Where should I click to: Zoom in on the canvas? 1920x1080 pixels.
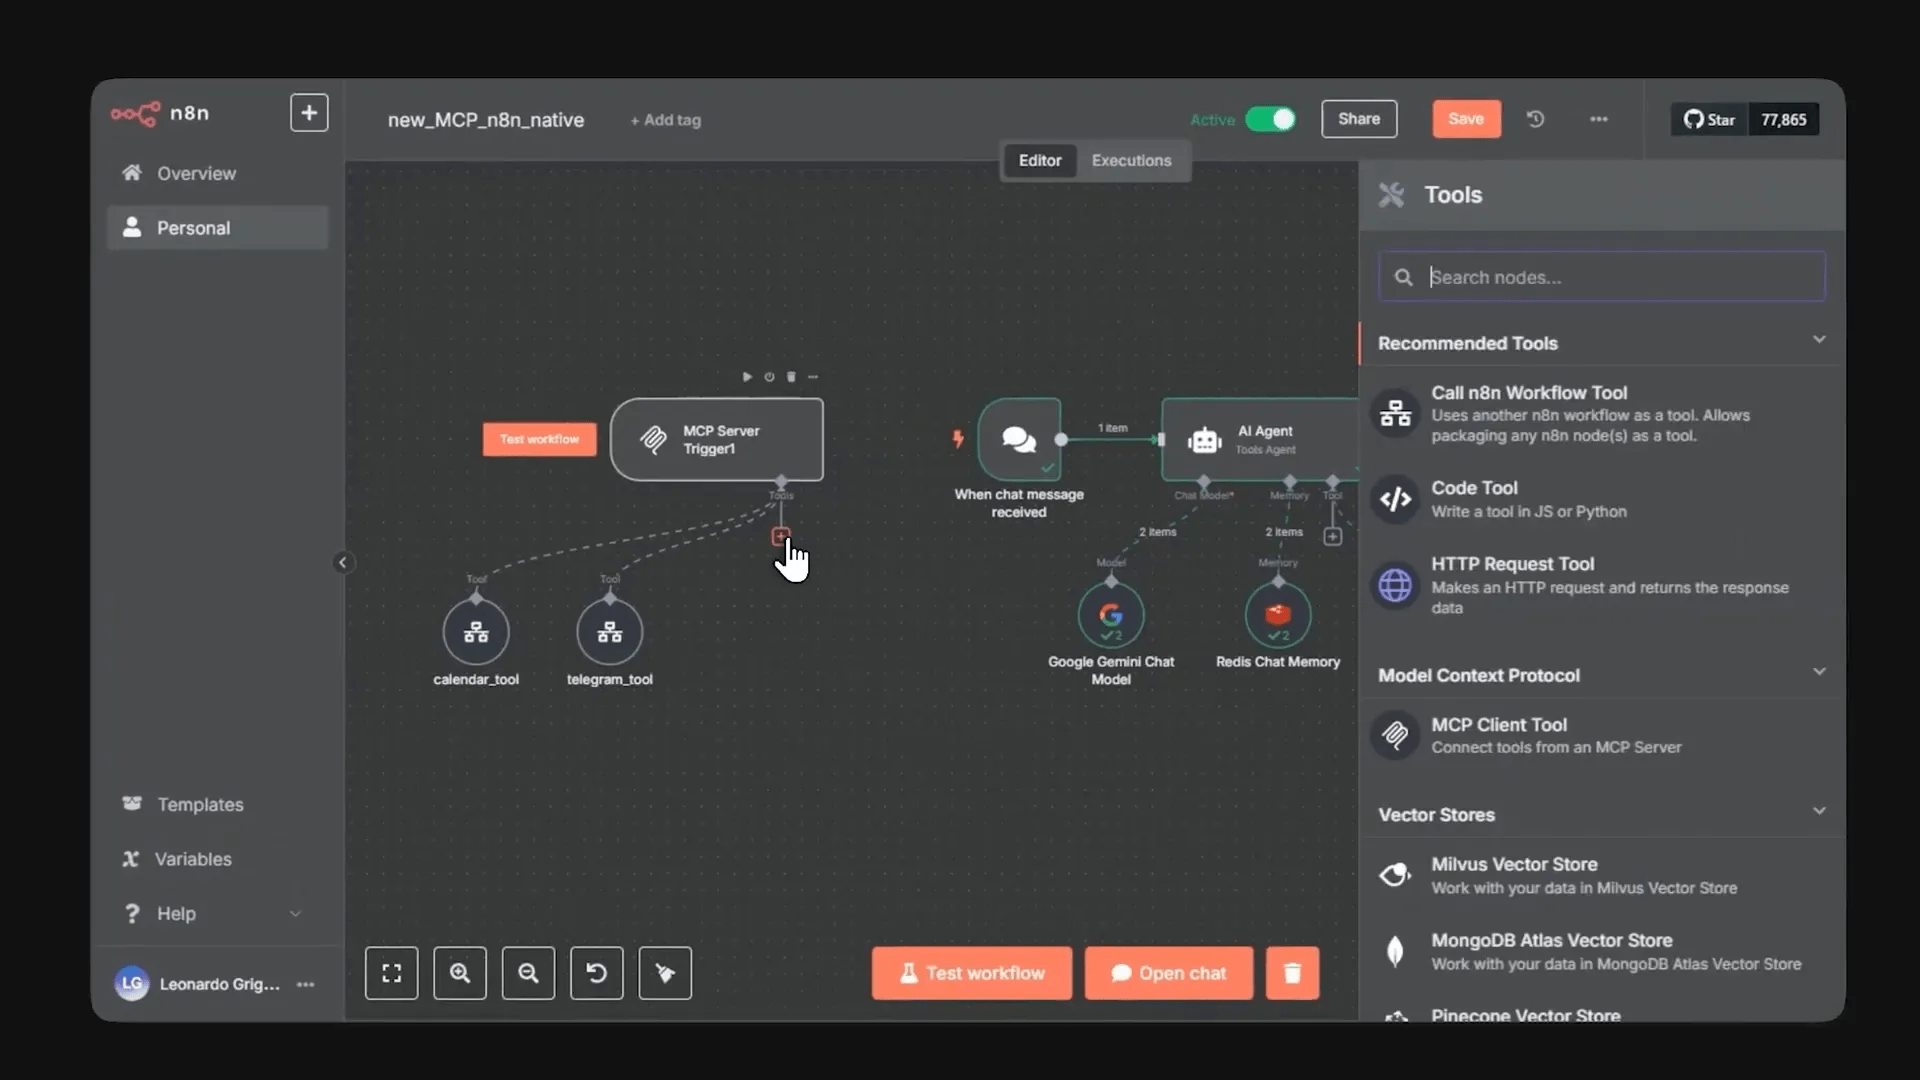pos(460,973)
